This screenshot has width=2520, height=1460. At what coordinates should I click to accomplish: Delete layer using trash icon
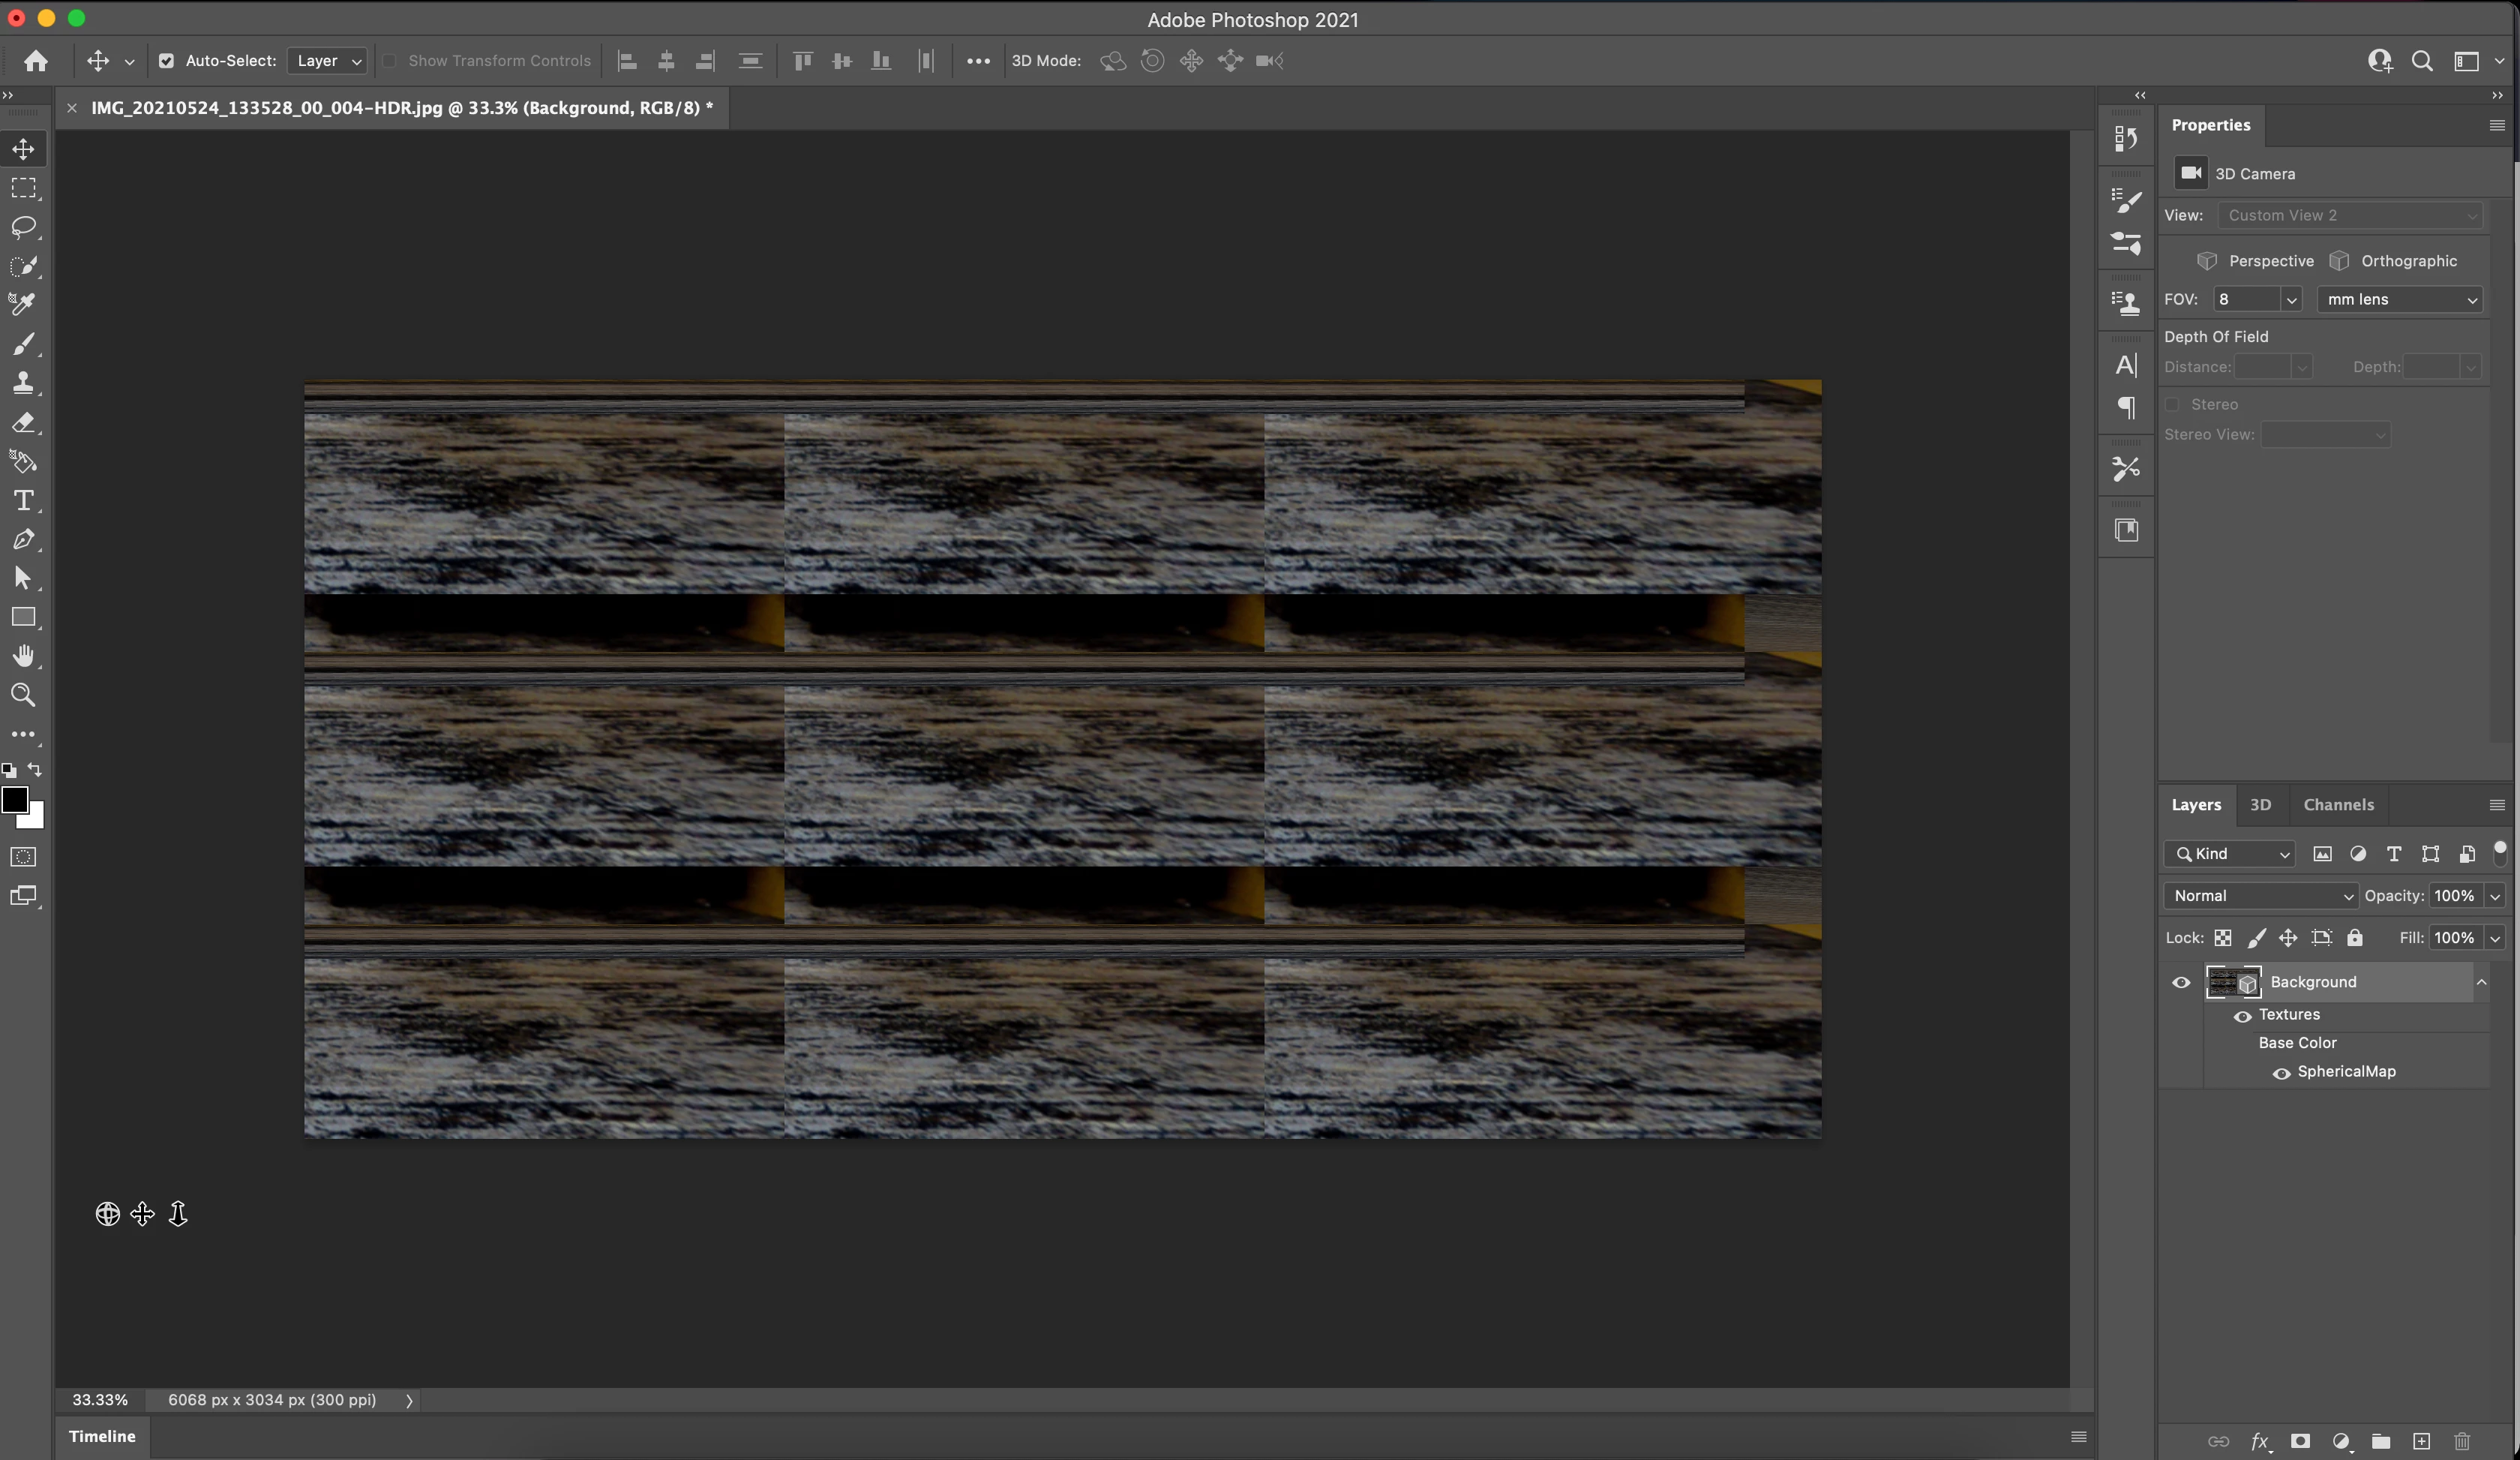(2462, 1441)
